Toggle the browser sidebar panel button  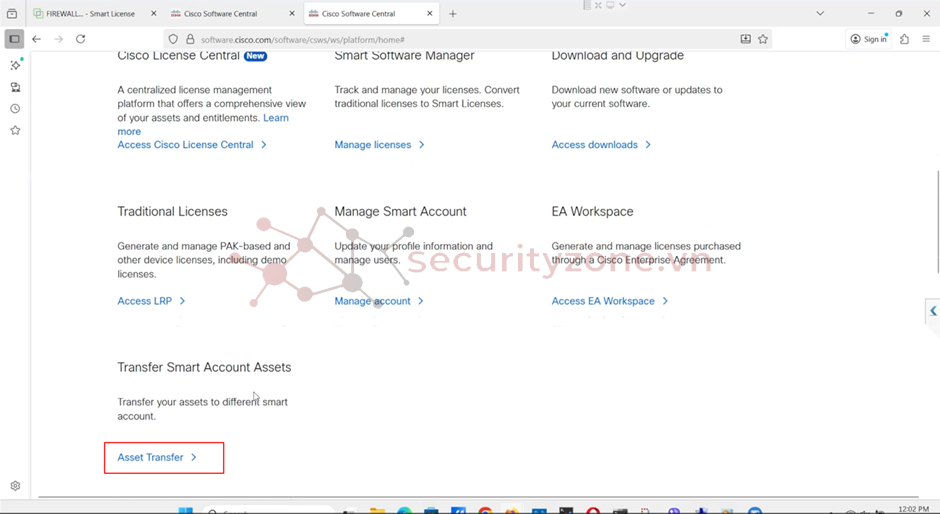coord(14,39)
